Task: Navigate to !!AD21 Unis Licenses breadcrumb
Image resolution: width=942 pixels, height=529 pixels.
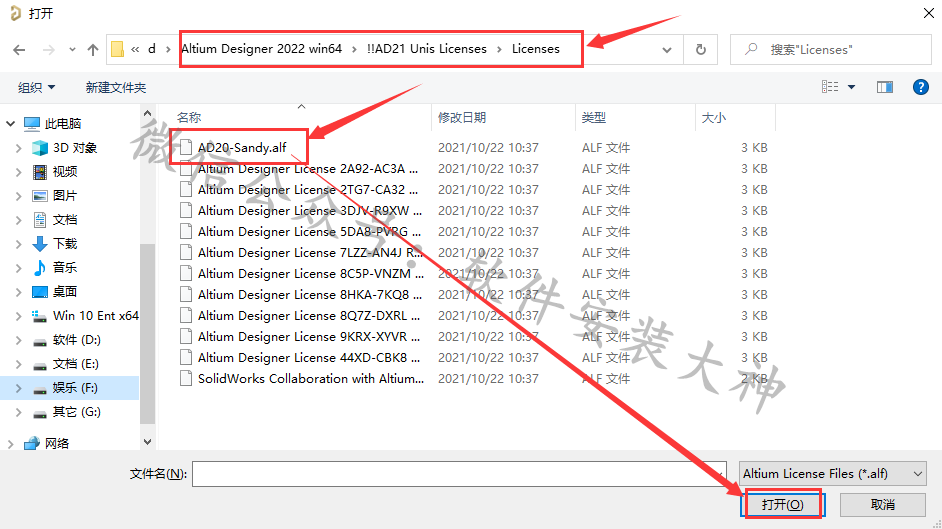Action: pyautogui.click(x=427, y=49)
